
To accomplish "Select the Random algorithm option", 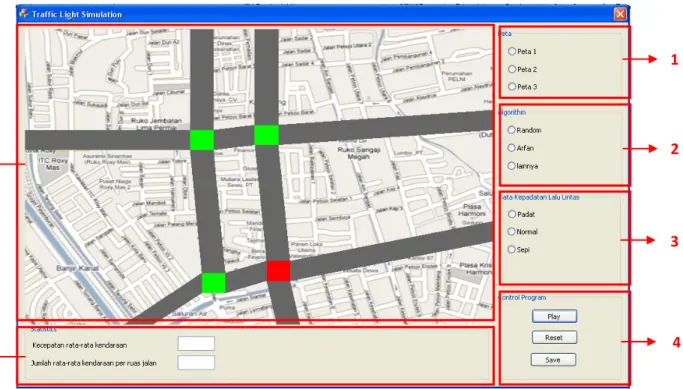I will (512, 130).
